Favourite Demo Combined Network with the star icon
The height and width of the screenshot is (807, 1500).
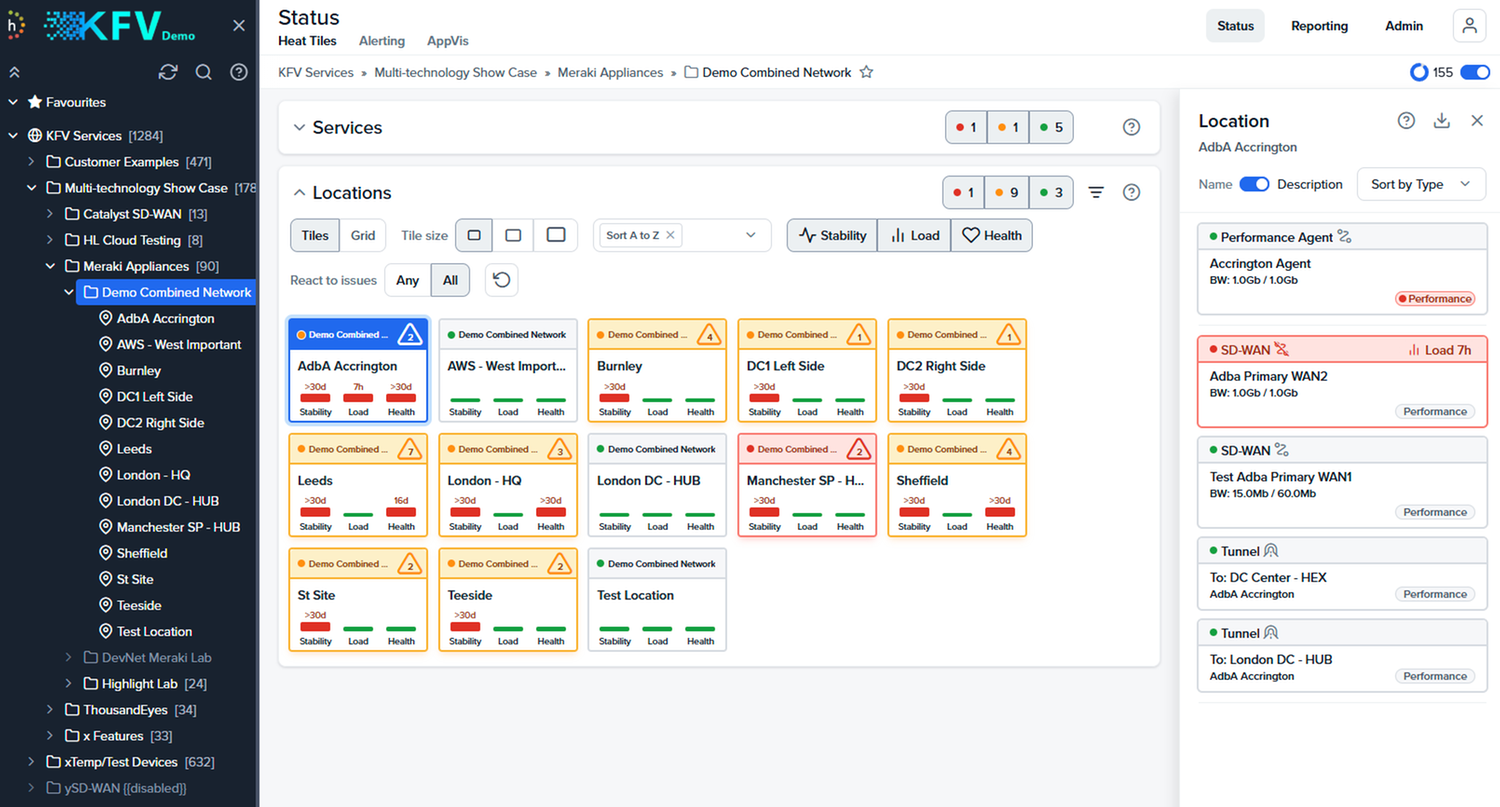[x=867, y=72]
